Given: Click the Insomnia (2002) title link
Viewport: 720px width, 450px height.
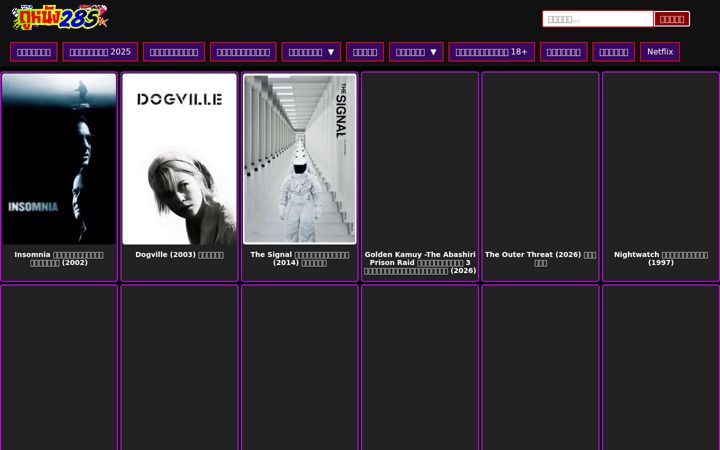Looking at the screenshot, I should [x=59, y=259].
